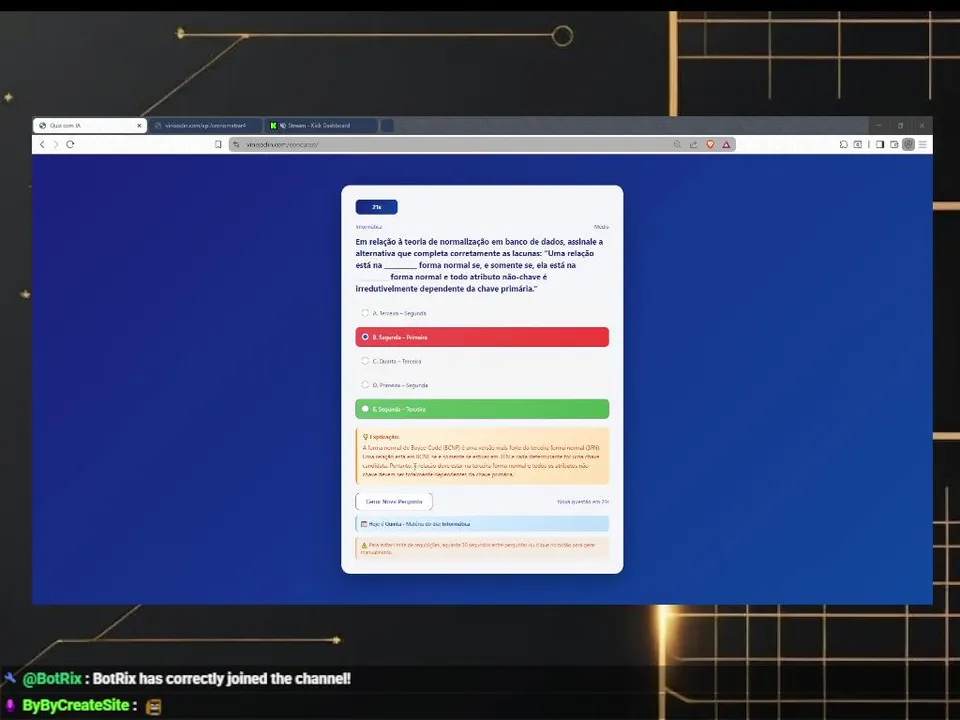Click the lightbulb icon beside Explicação
The height and width of the screenshot is (720, 960).
[366, 437]
